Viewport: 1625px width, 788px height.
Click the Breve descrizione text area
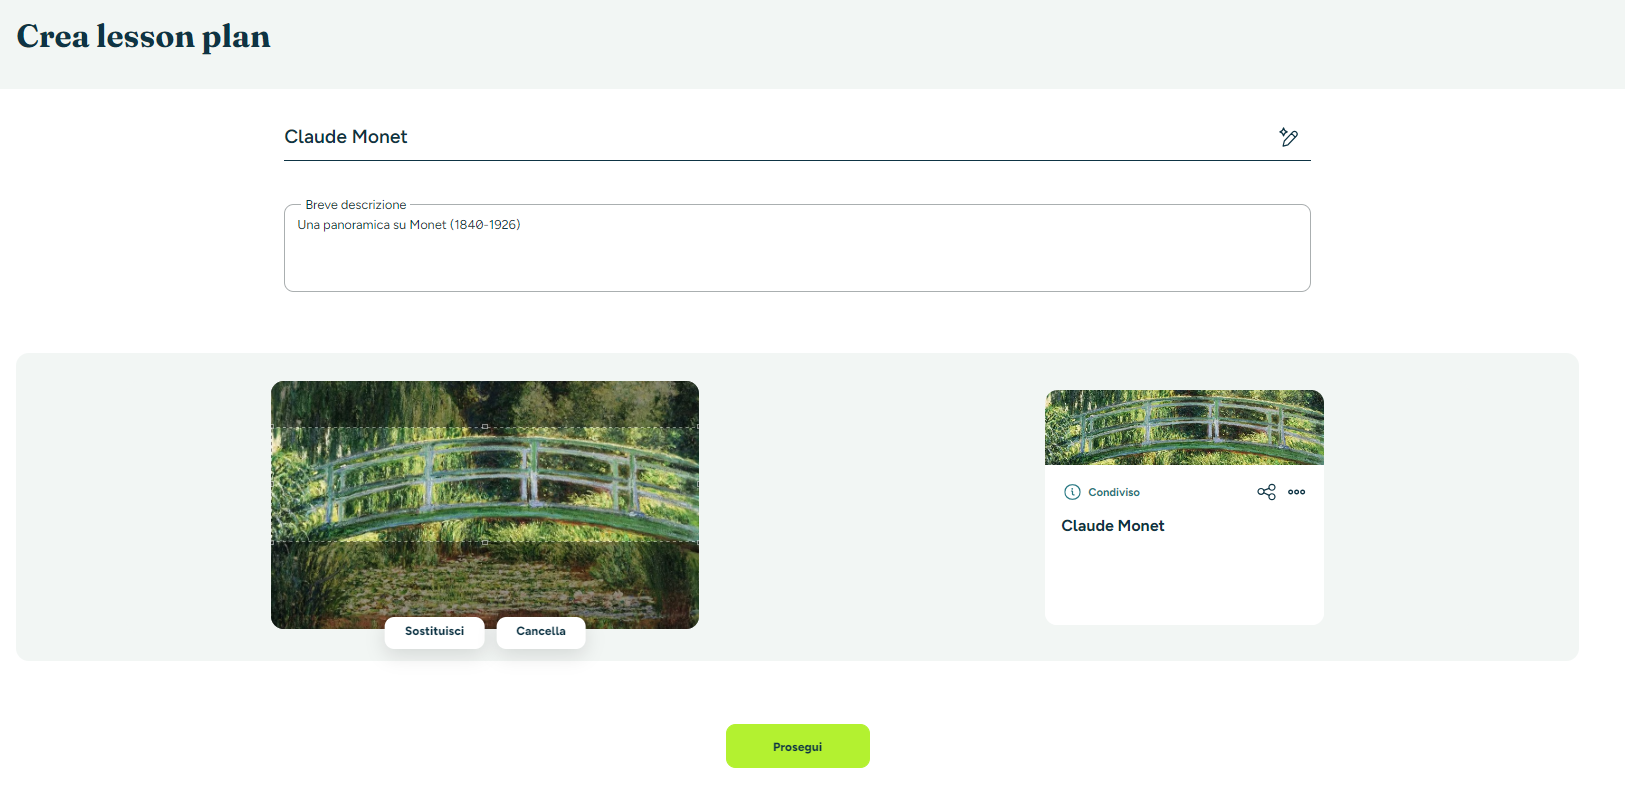pos(797,249)
